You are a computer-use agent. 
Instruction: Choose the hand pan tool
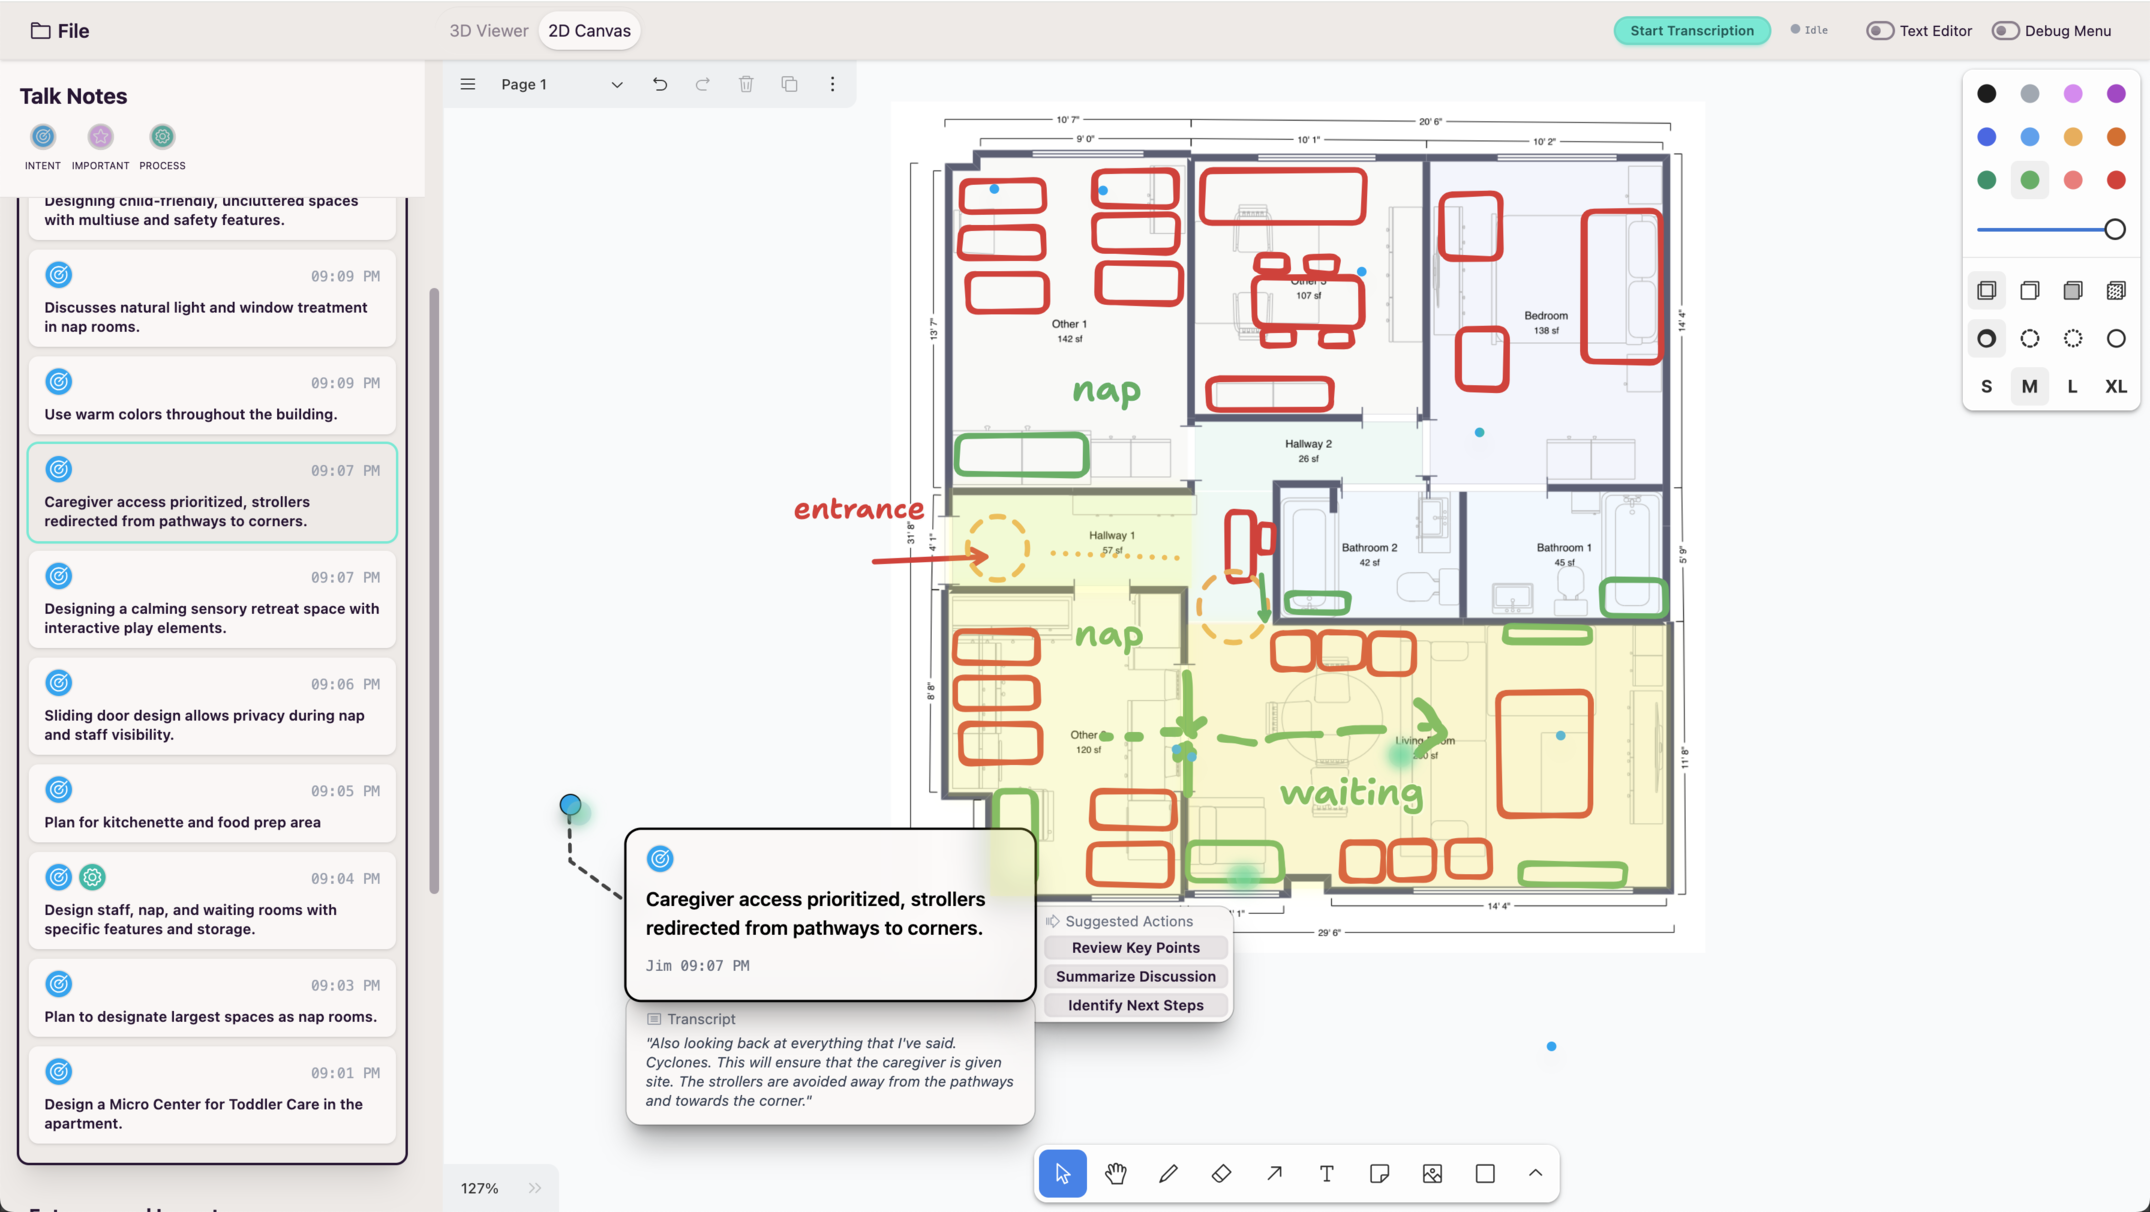coord(1116,1173)
